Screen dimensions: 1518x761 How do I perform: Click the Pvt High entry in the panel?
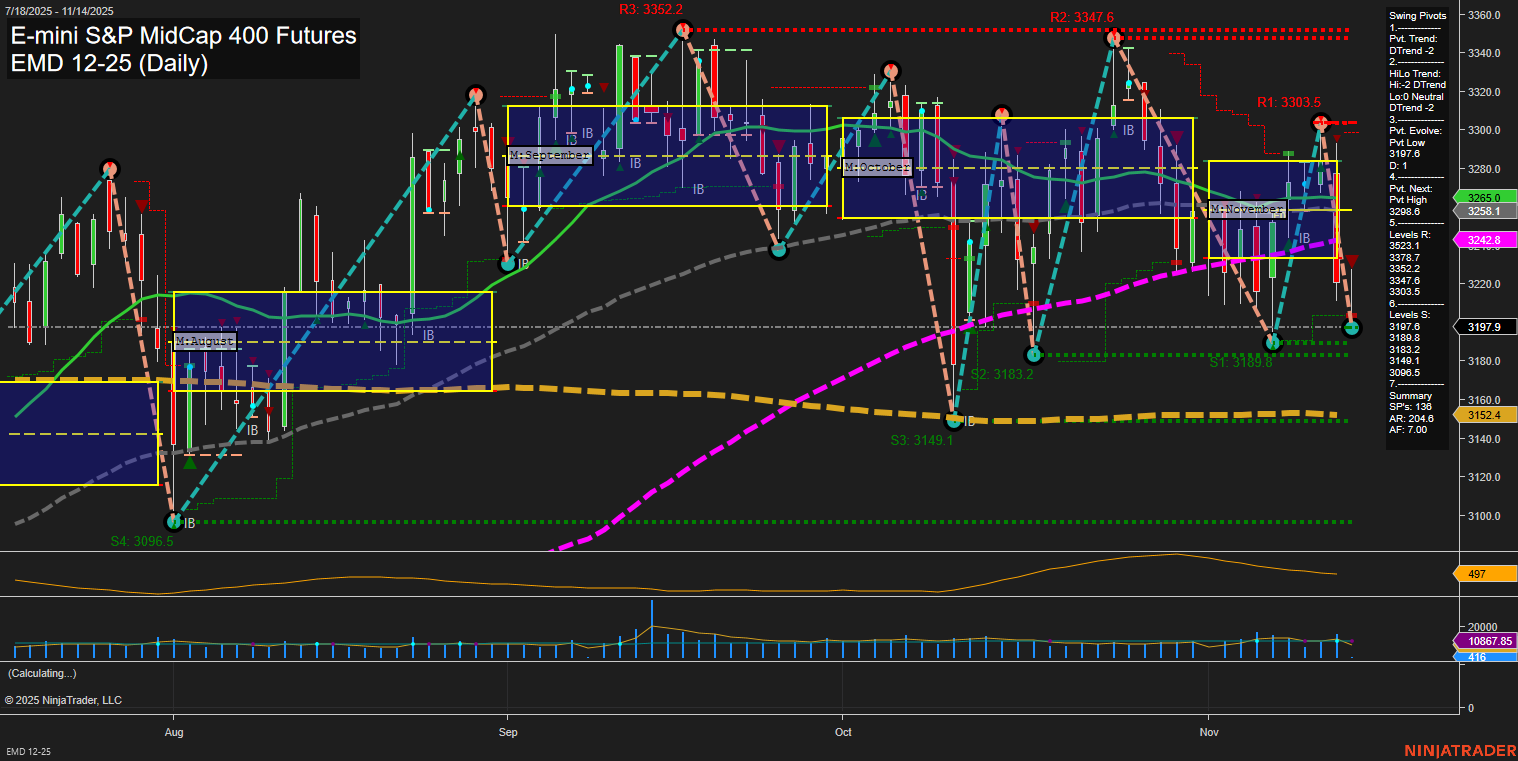coord(1408,200)
